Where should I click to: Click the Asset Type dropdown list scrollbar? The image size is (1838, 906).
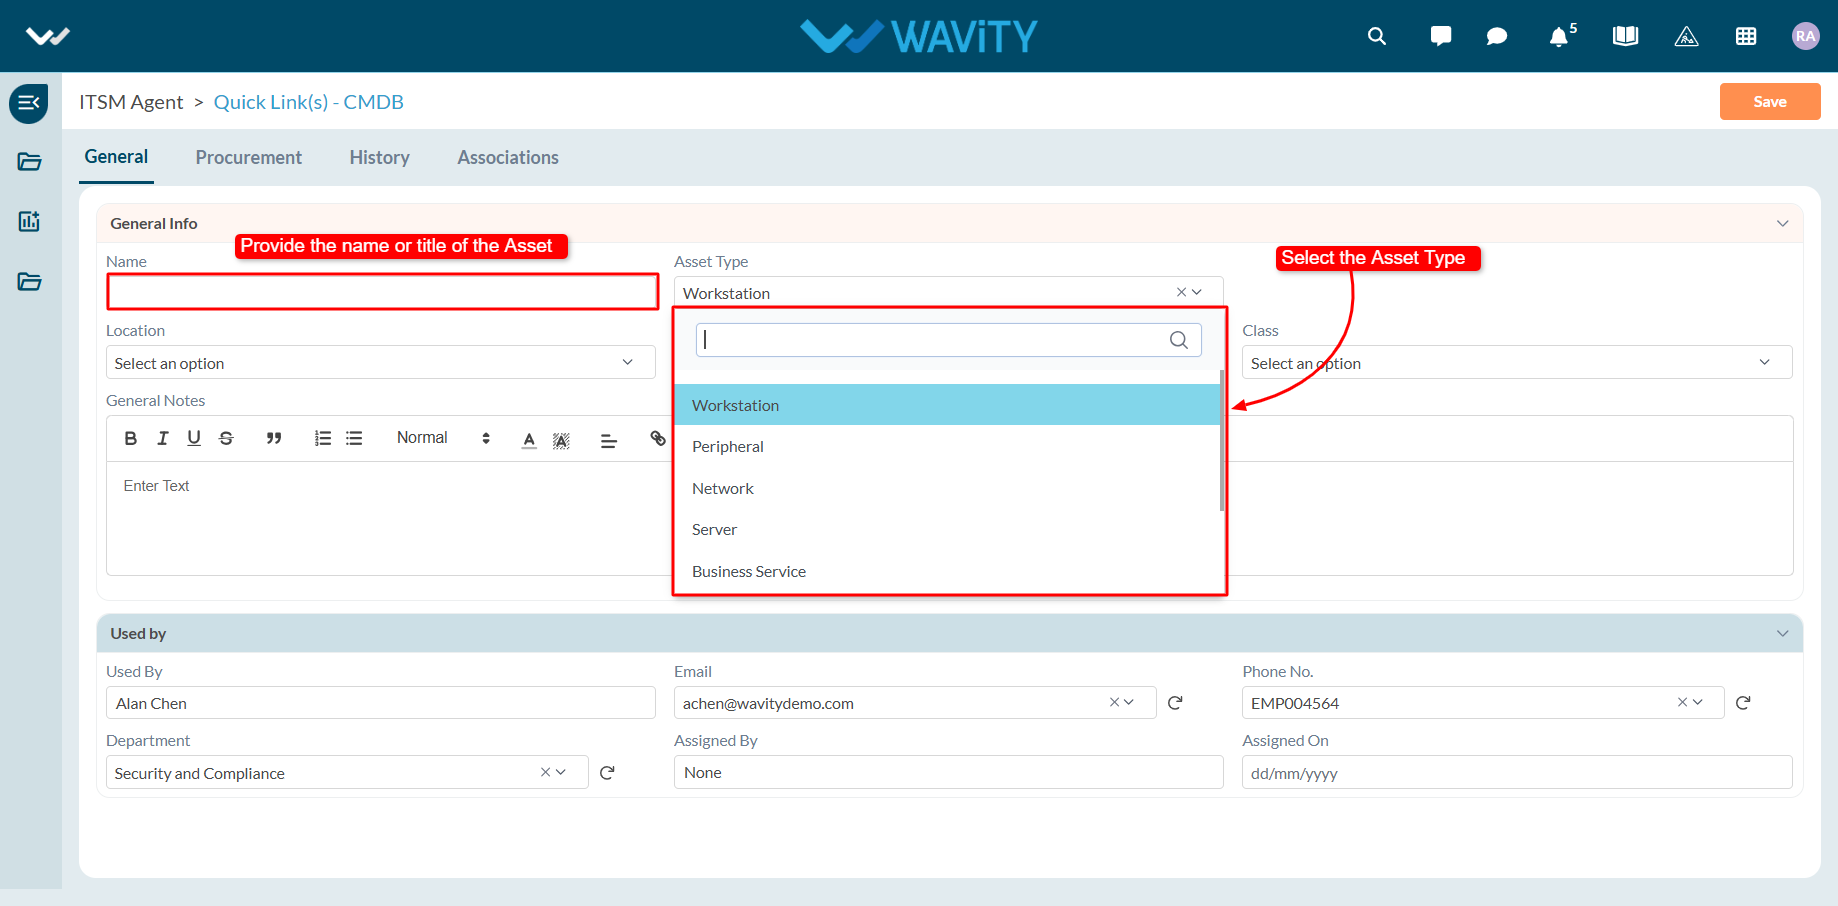(1222, 440)
